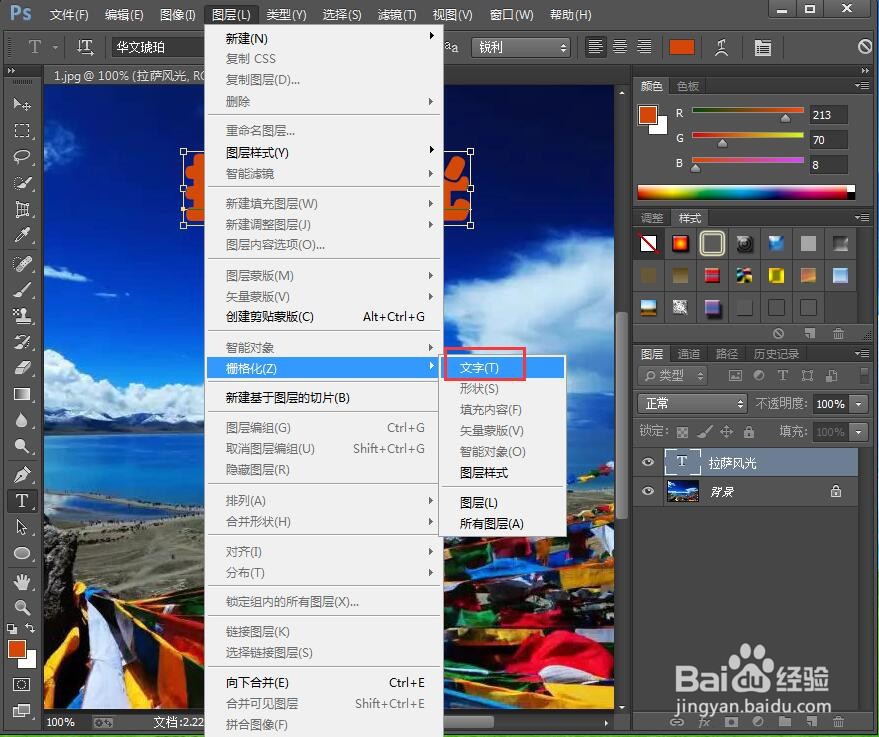The image size is (879, 737).
Task: Select the Brush tool
Action: pos(22,291)
